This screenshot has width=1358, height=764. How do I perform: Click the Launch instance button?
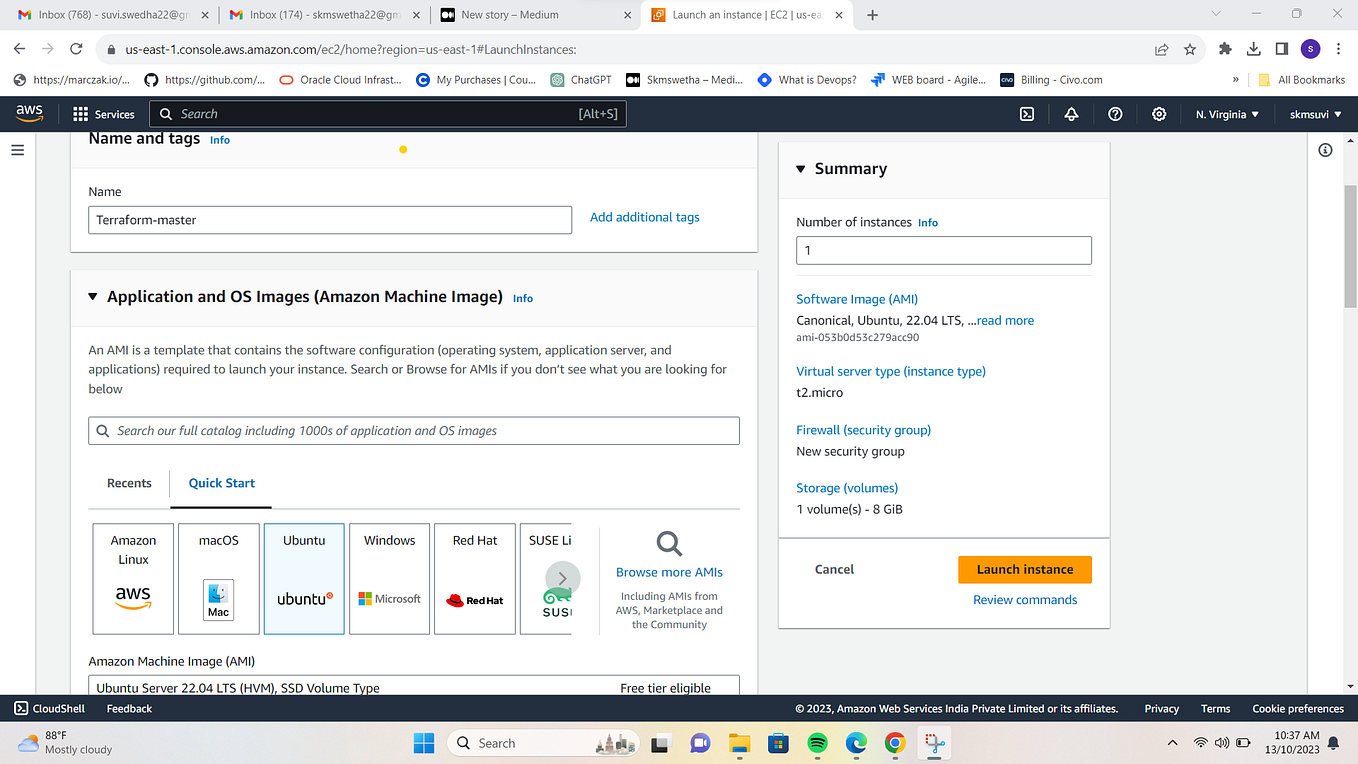click(x=1024, y=569)
